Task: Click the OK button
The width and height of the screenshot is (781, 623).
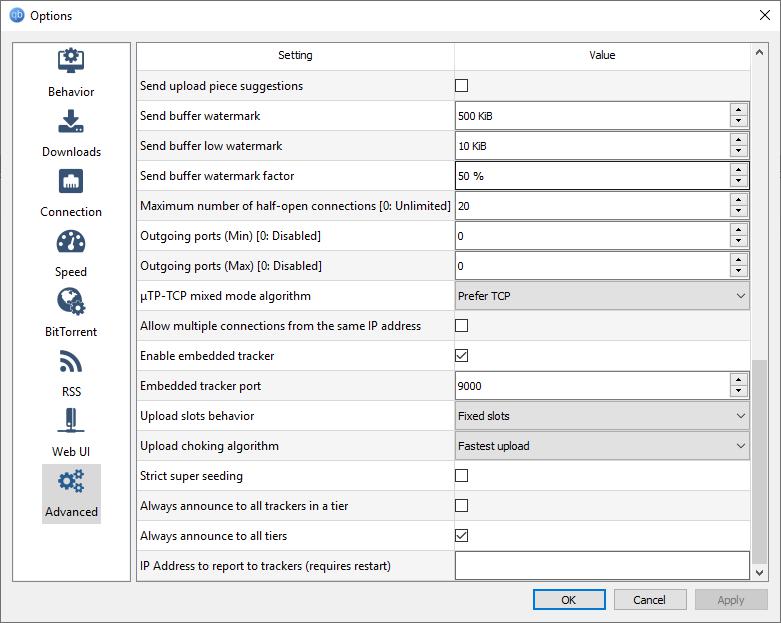Action: point(569,600)
